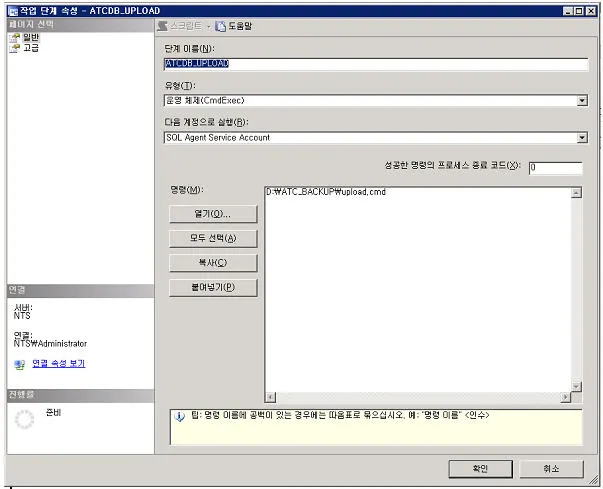Click the dialog's title bar icon
The height and width of the screenshot is (489, 603).
[11, 9]
